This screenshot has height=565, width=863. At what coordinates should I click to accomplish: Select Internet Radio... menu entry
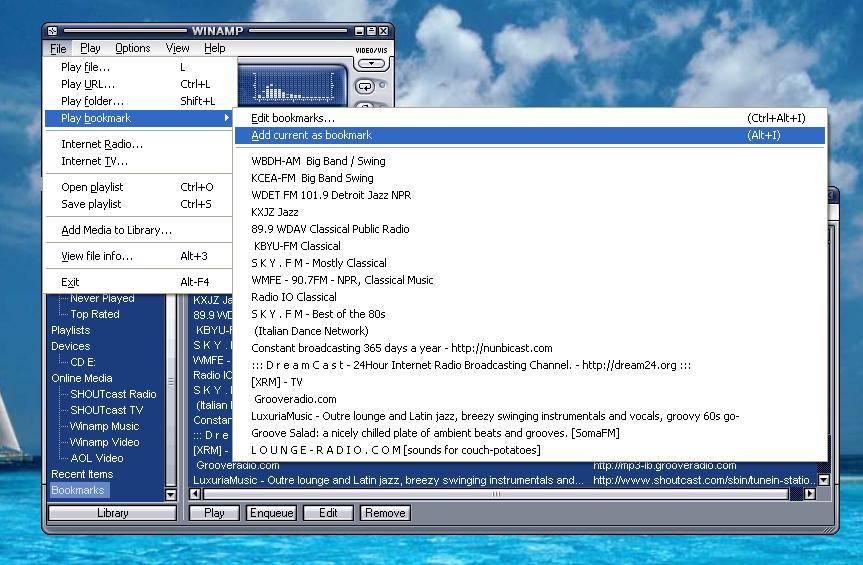point(138,144)
